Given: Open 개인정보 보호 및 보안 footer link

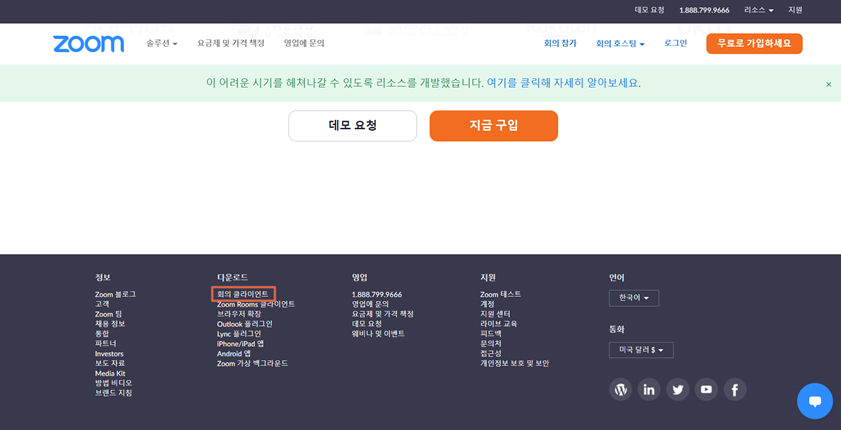Looking at the screenshot, I should click(x=514, y=363).
